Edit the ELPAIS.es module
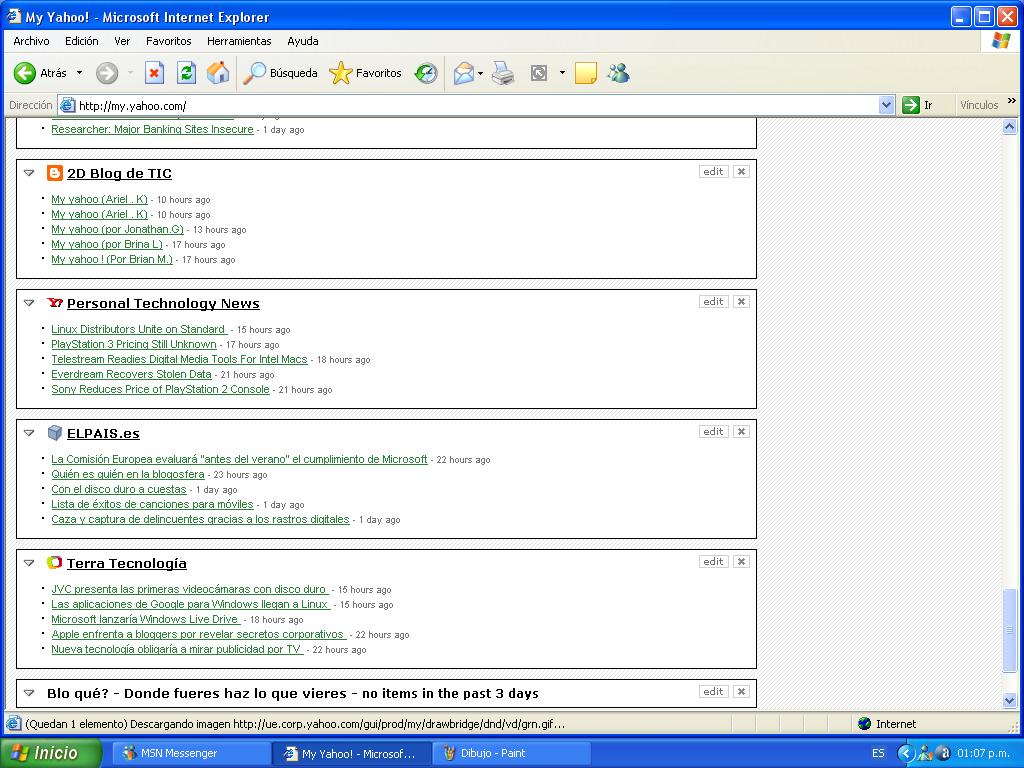Viewport: 1024px width, 768px height. (713, 432)
